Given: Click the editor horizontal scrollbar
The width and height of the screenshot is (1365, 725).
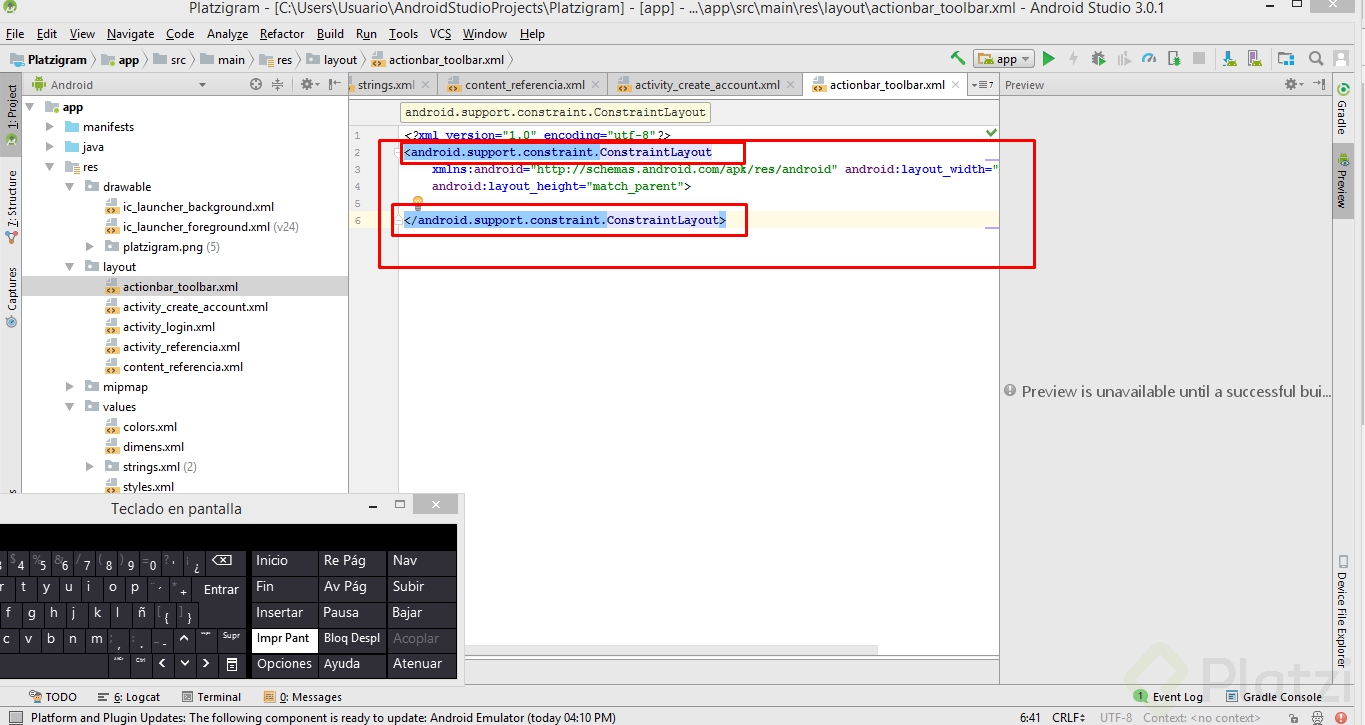Looking at the screenshot, I should click(672, 650).
